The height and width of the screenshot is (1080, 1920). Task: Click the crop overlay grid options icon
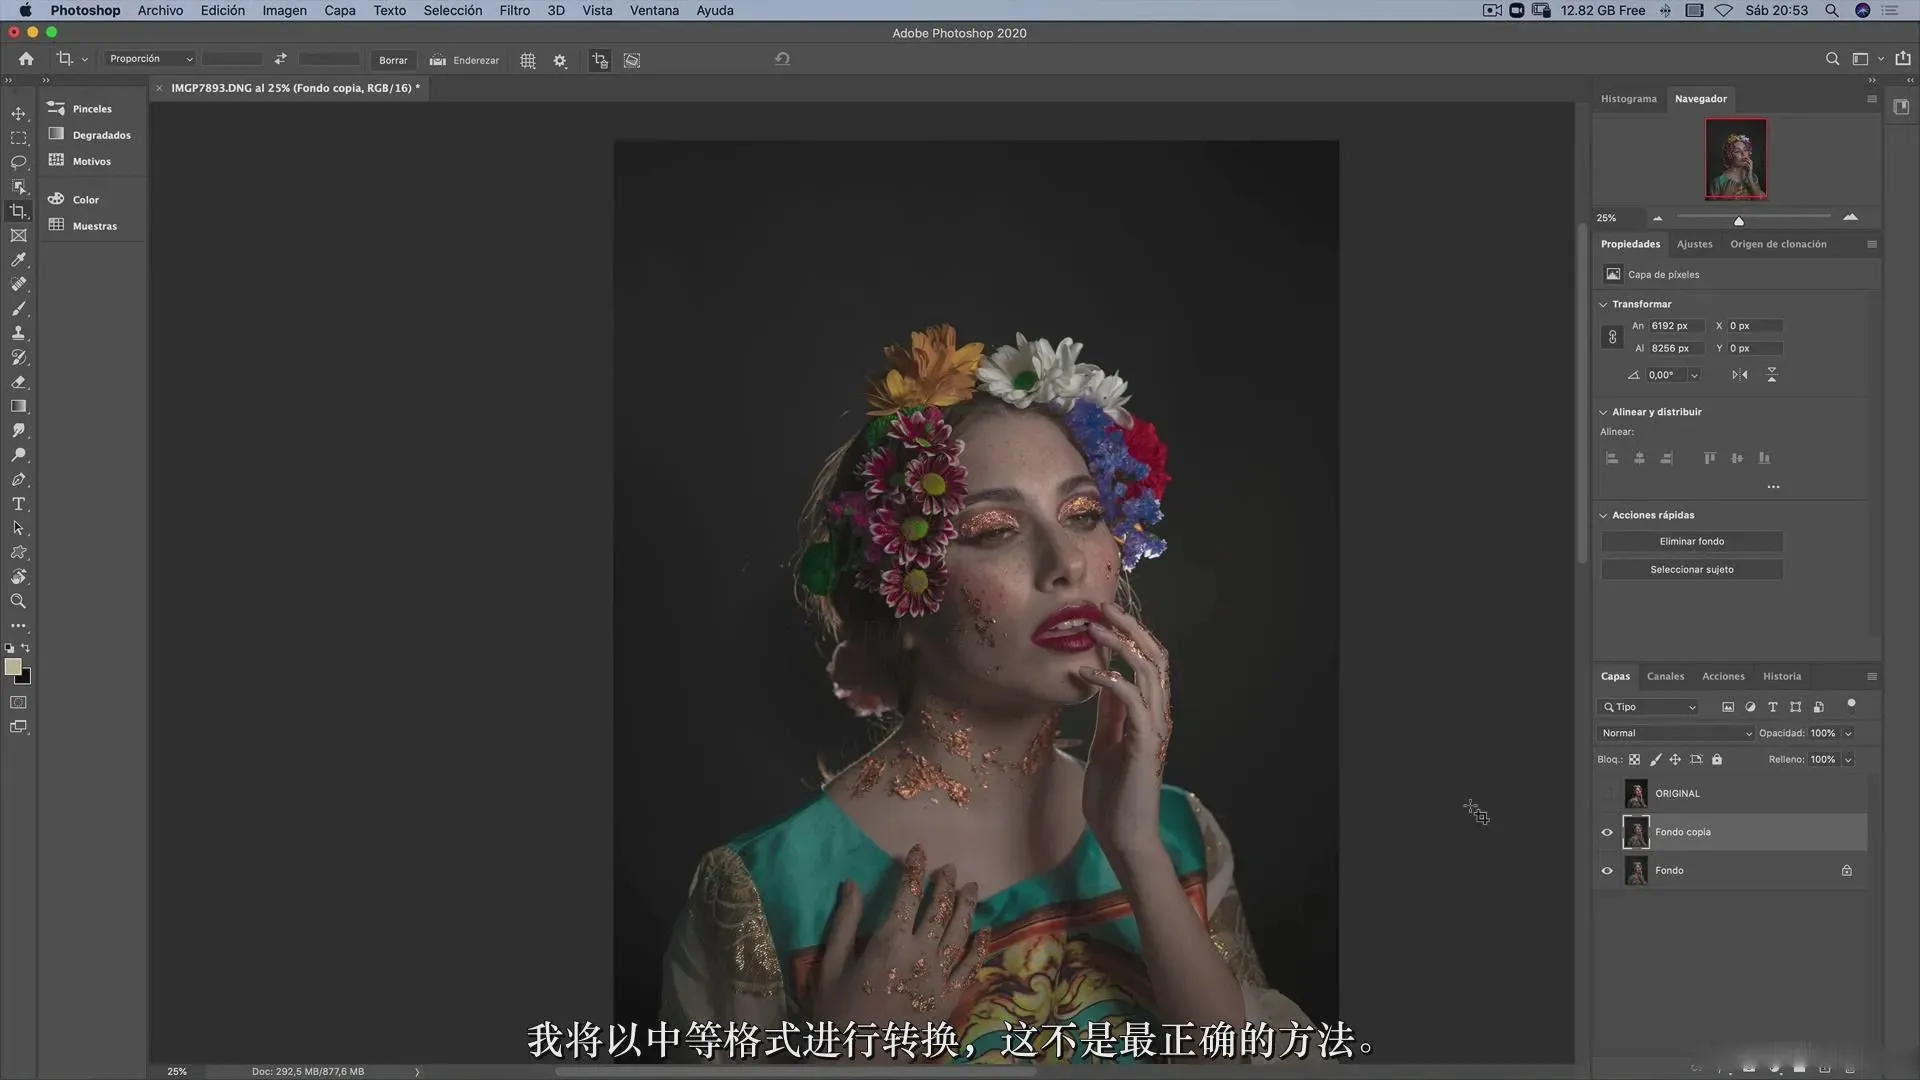[528, 61]
